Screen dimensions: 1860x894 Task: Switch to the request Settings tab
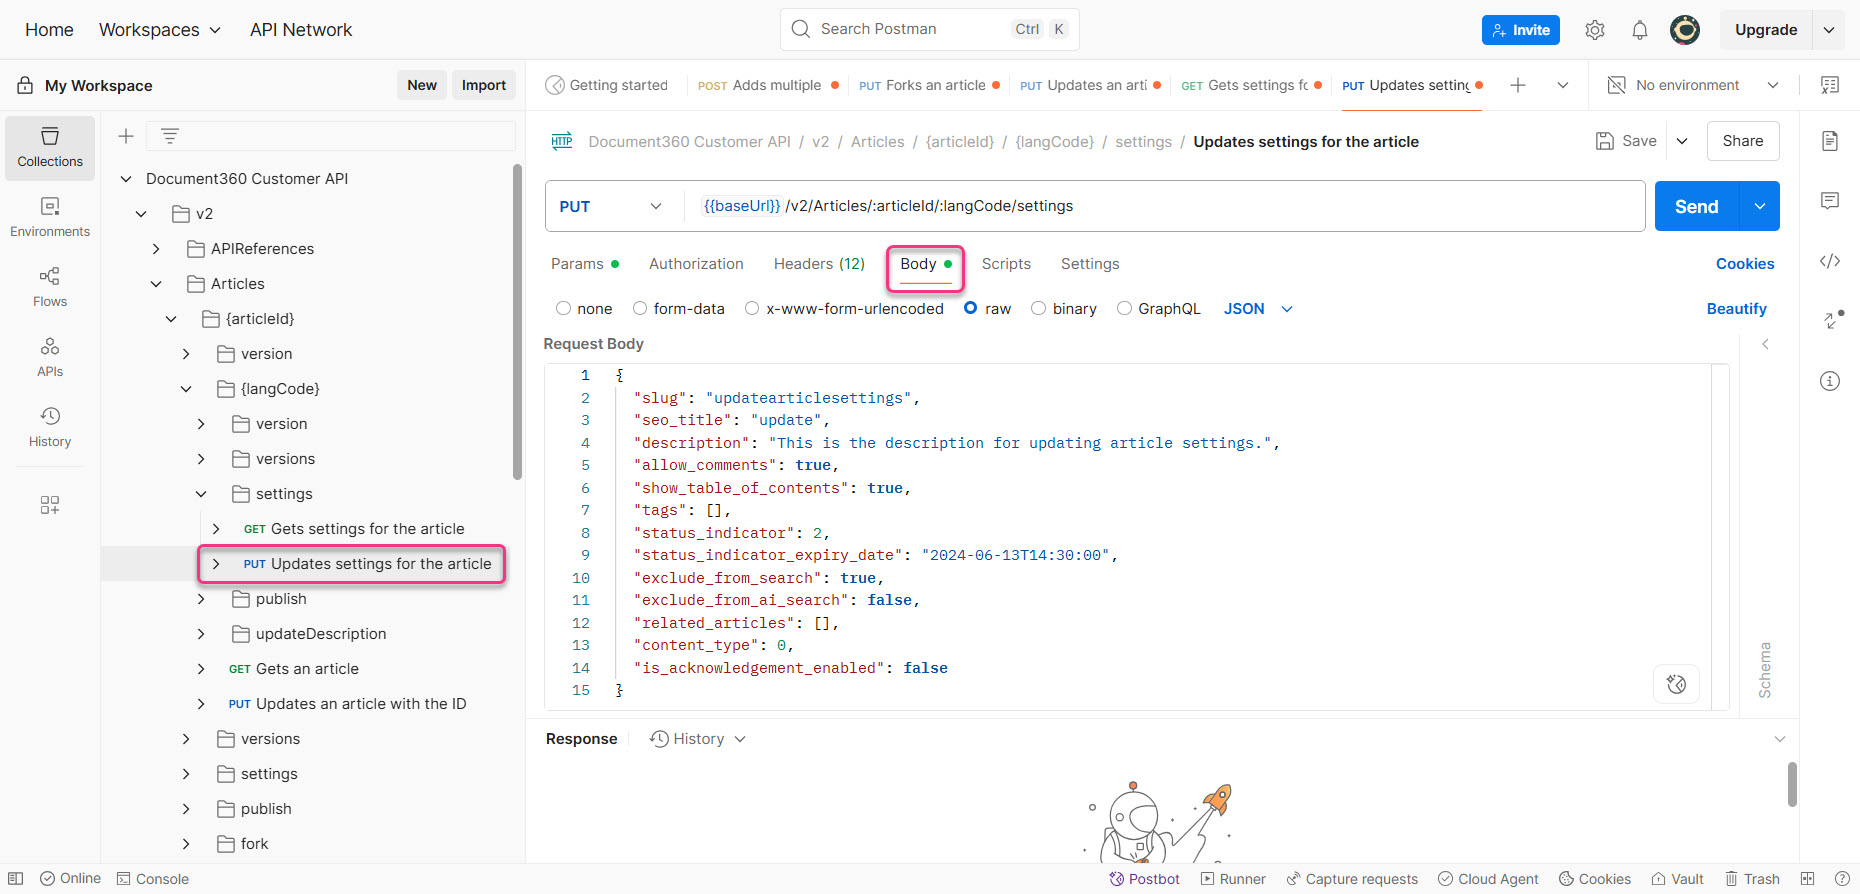coord(1090,264)
